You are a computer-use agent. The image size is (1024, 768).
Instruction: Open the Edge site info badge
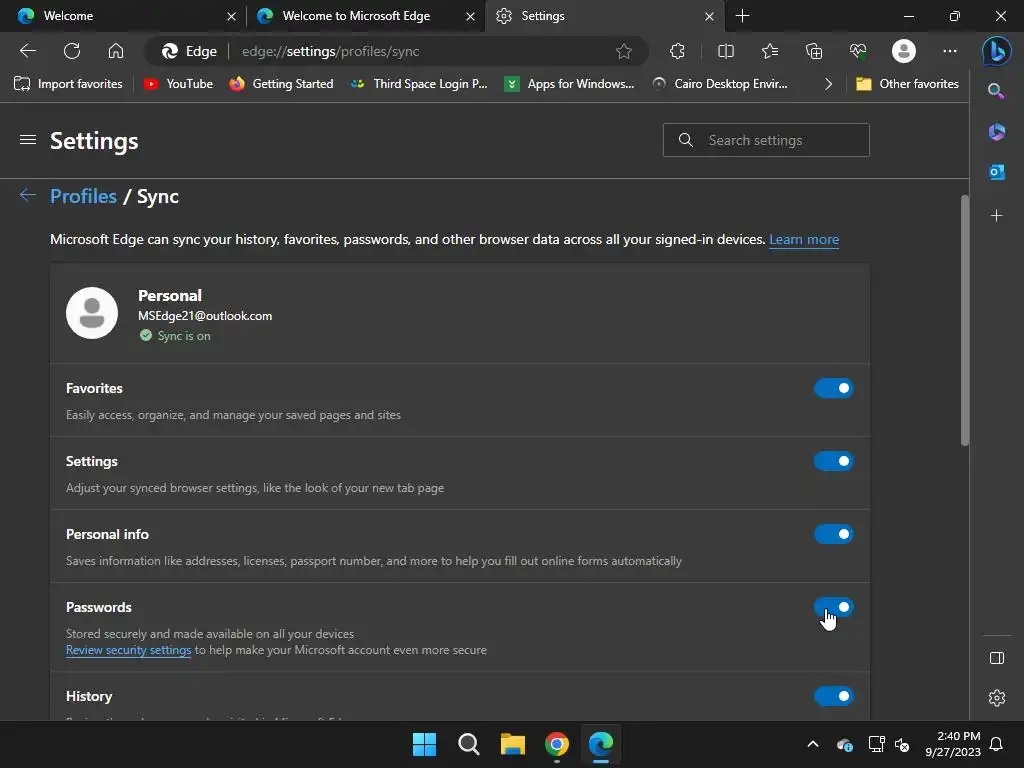pos(189,51)
